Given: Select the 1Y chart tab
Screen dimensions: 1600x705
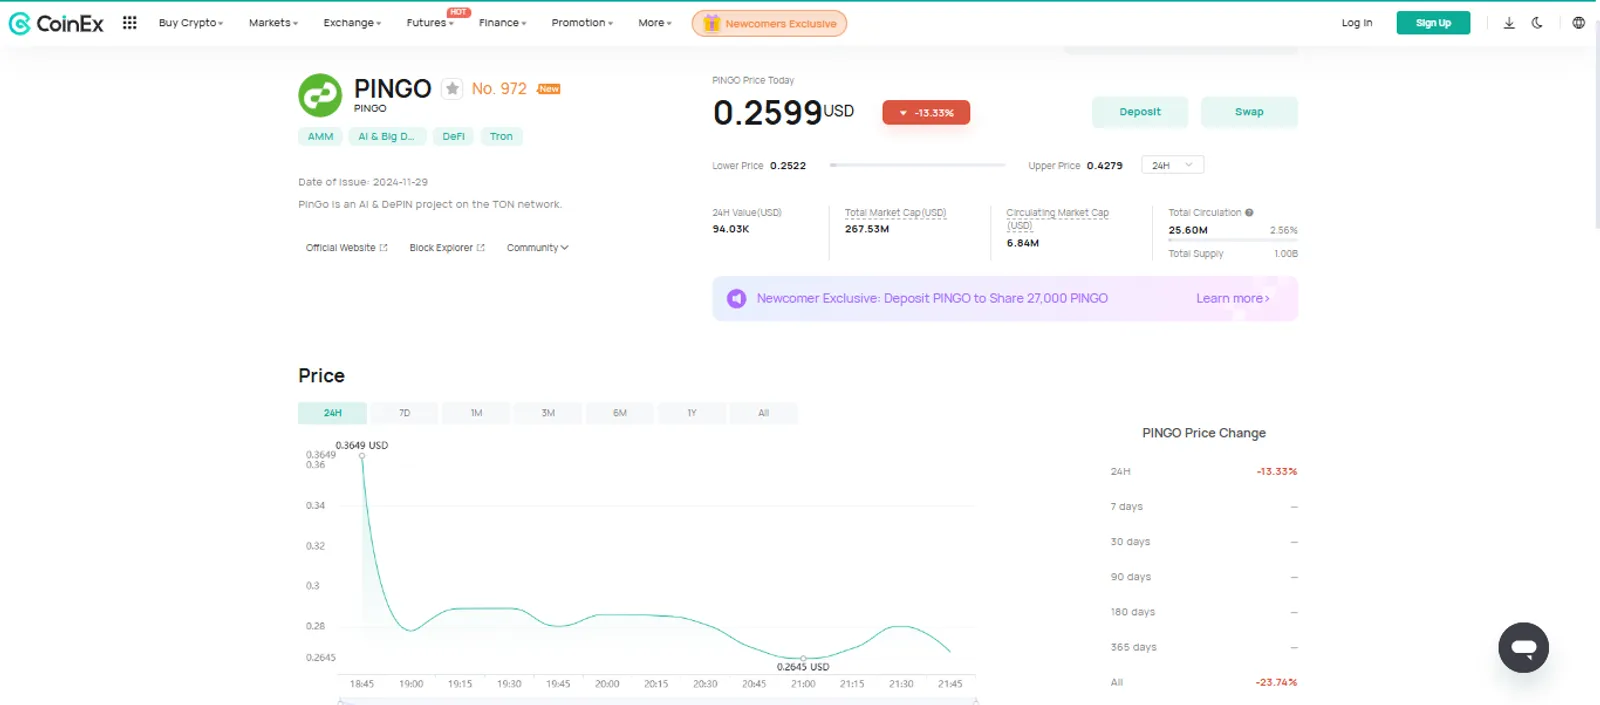Looking at the screenshot, I should pos(692,413).
